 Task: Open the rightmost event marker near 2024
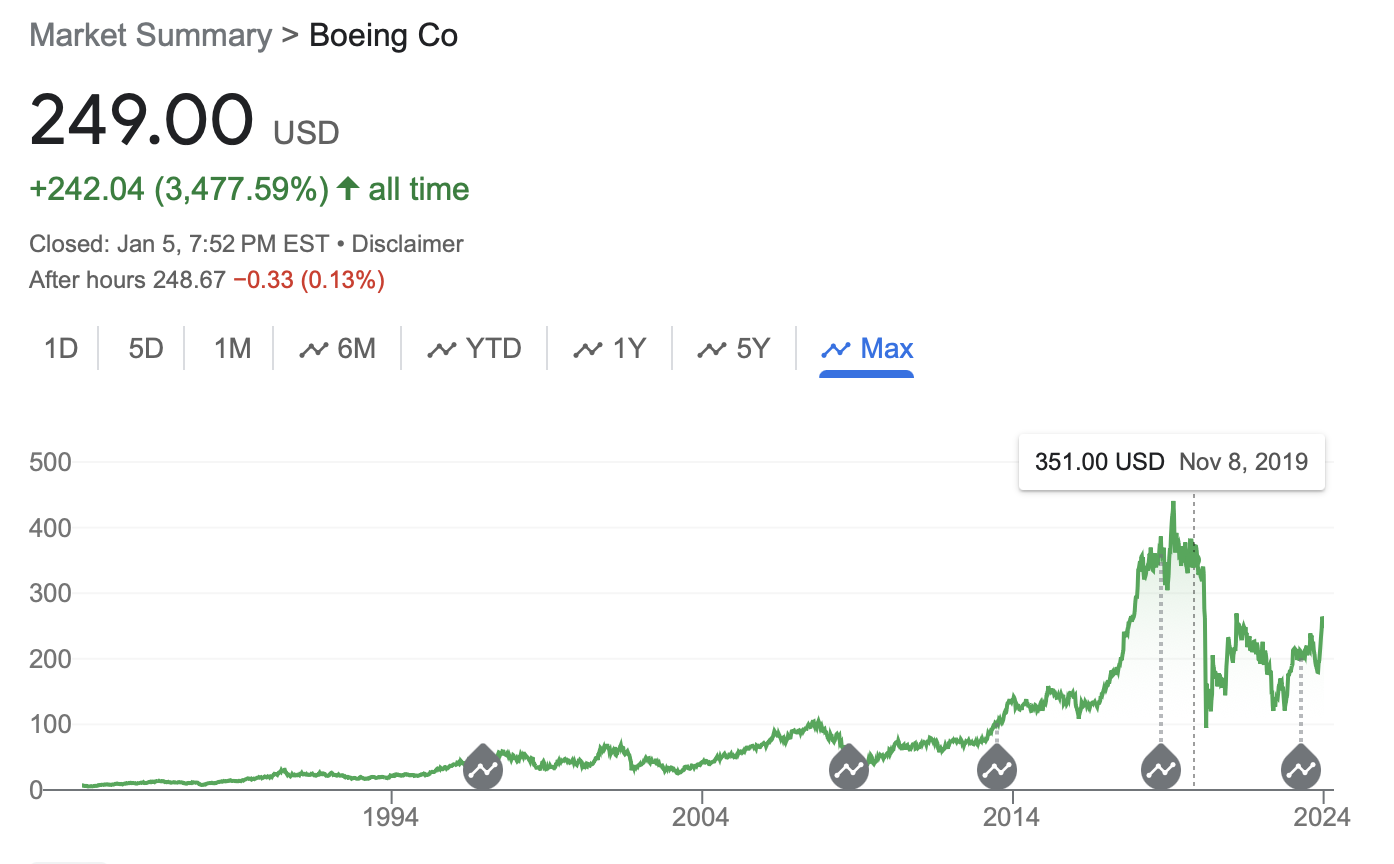(1301, 769)
